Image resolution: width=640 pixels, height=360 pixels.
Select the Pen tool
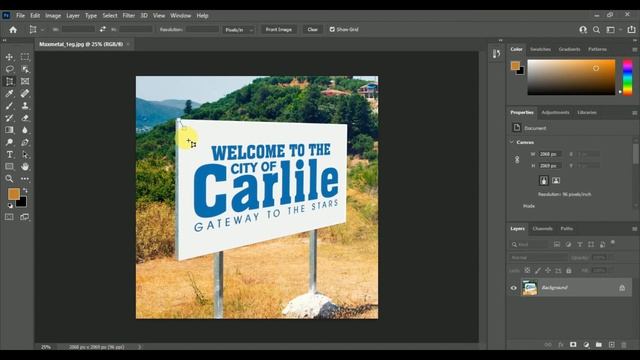[x=25, y=142]
